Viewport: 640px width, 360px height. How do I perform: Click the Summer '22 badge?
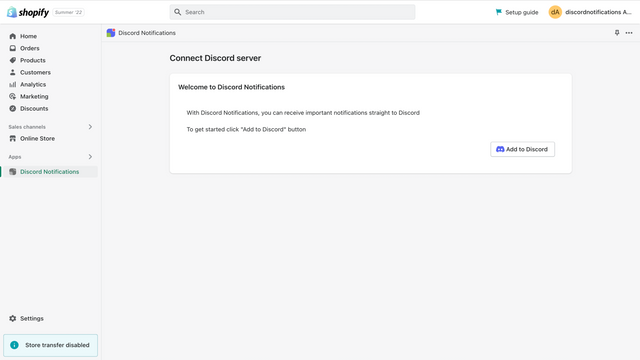click(69, 12)
